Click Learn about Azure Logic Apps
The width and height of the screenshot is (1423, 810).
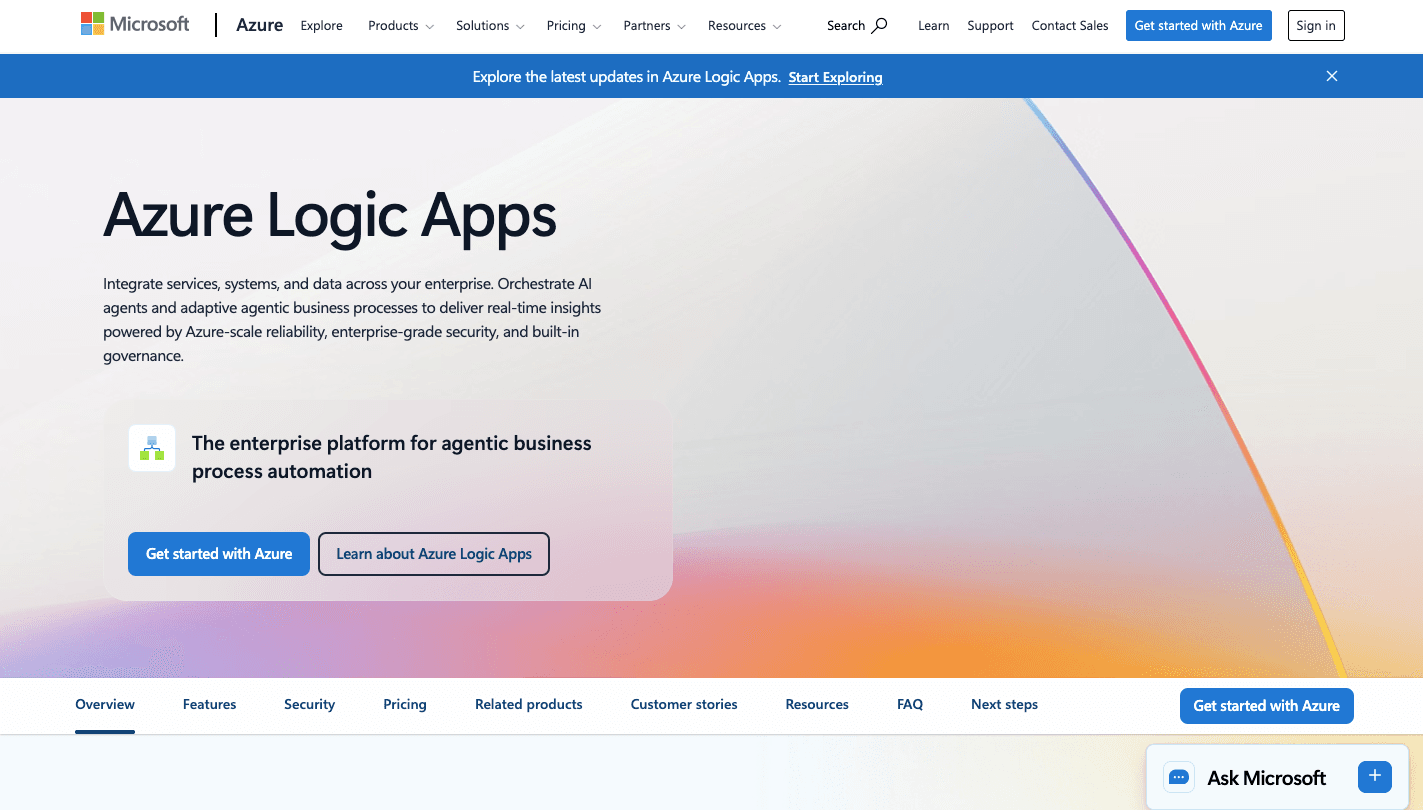[x=433, y=553]
